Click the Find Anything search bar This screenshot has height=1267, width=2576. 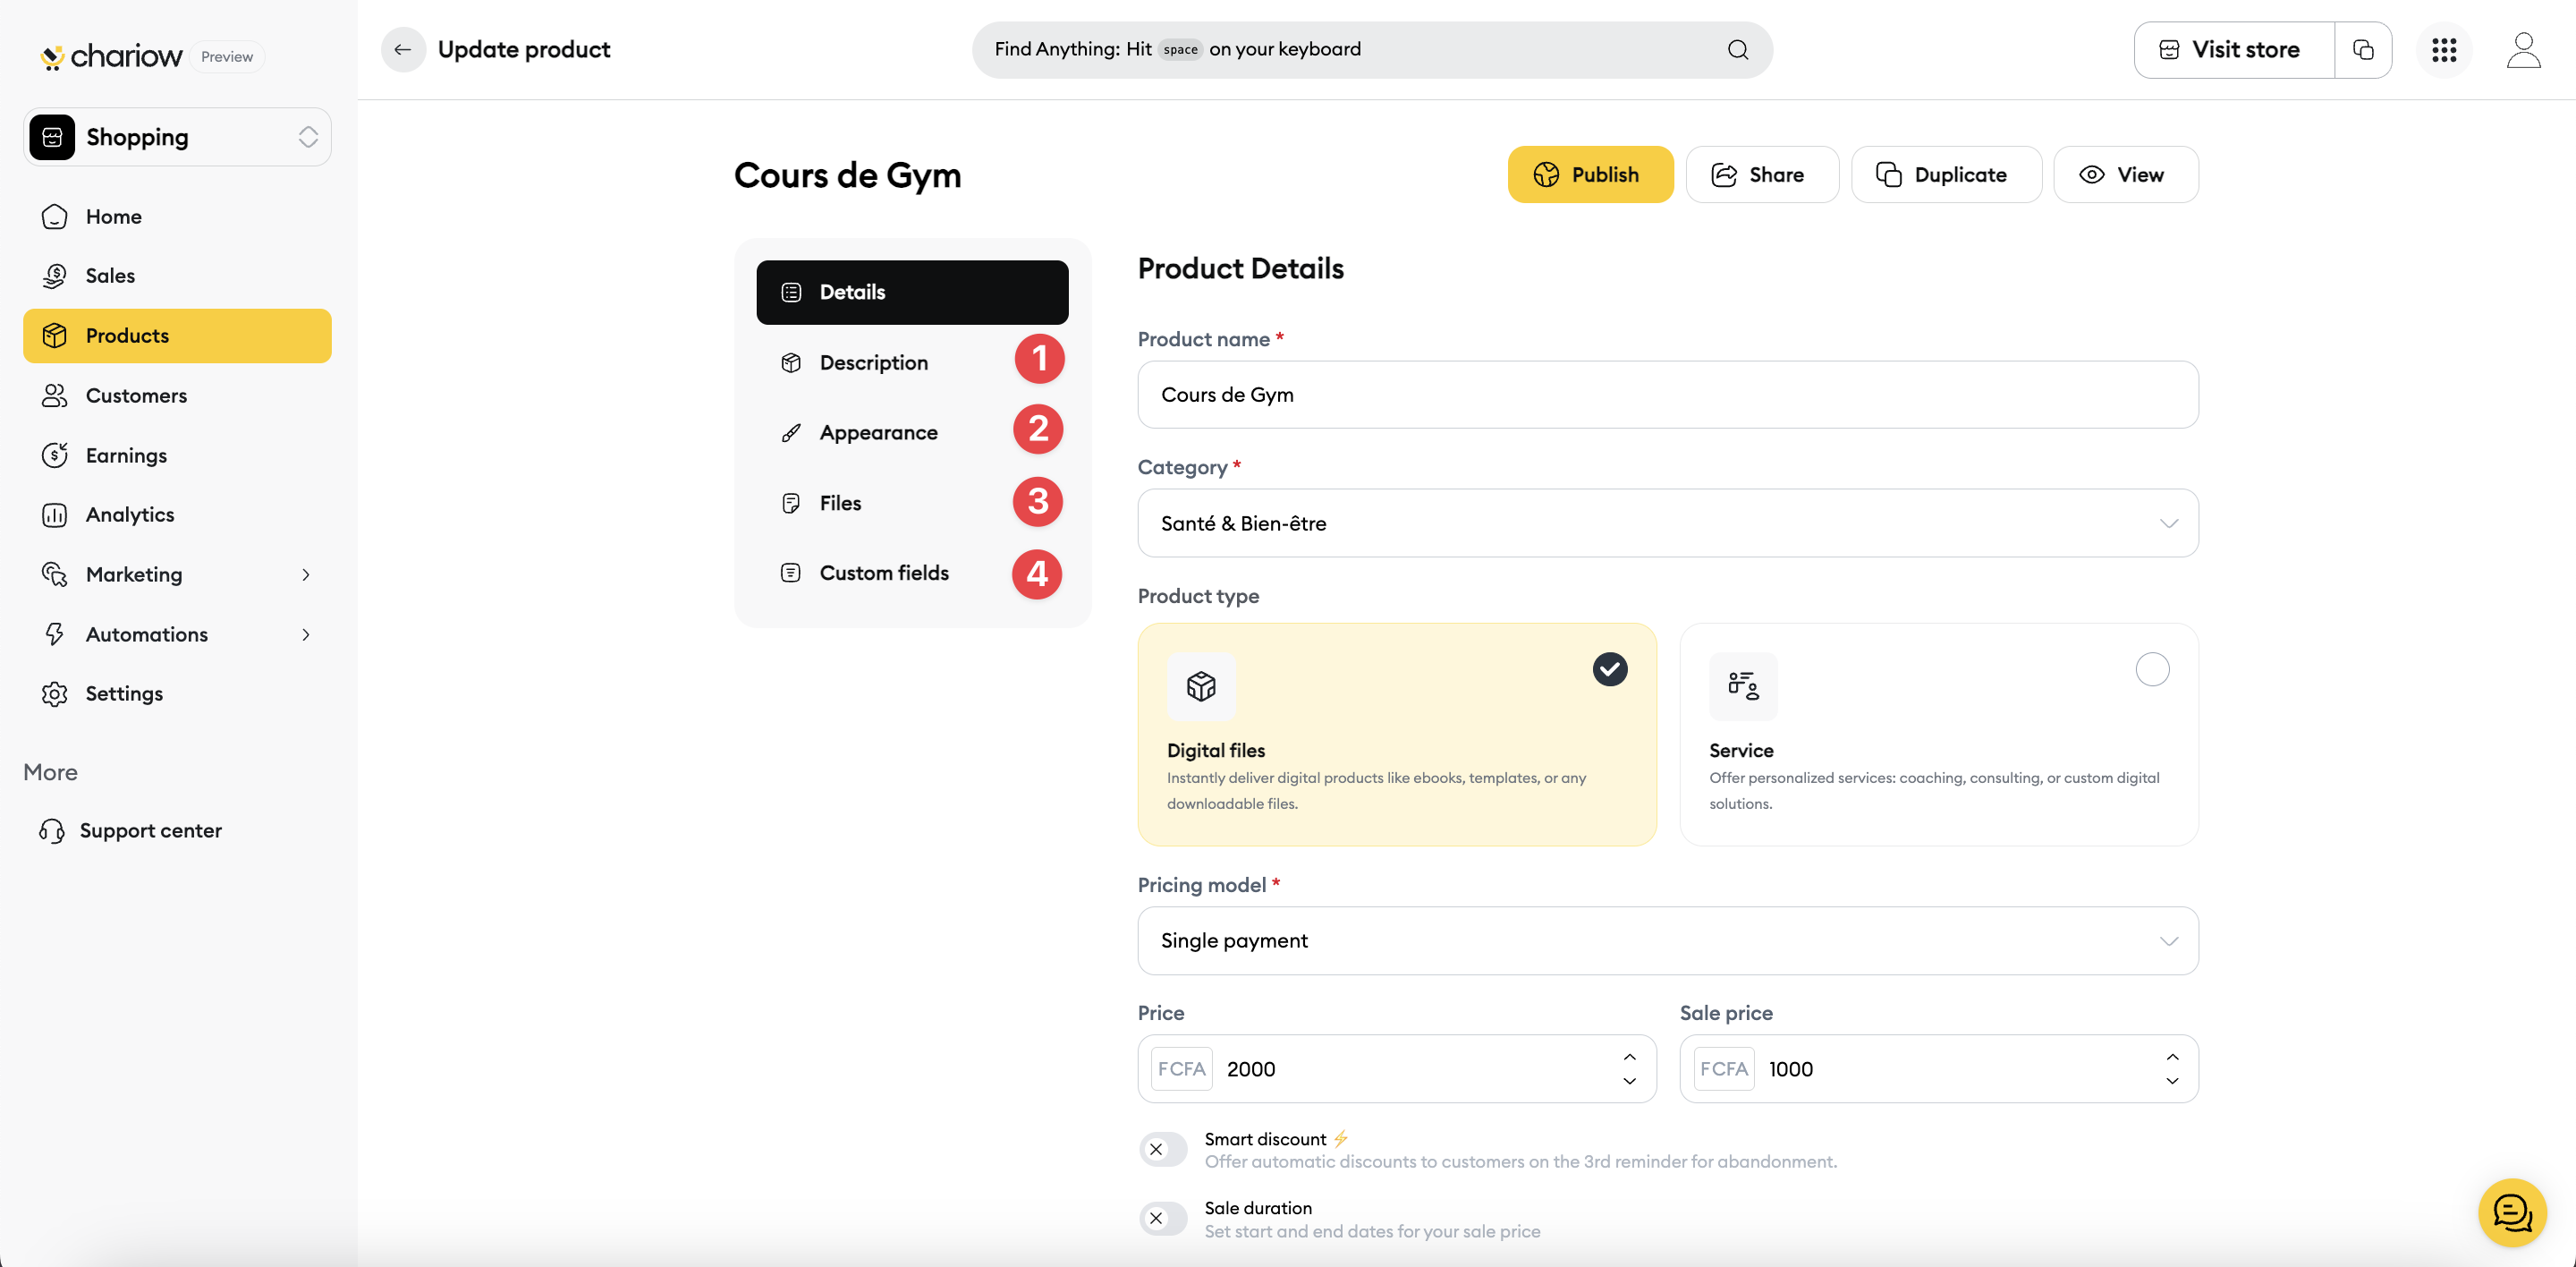(1372, 49)
